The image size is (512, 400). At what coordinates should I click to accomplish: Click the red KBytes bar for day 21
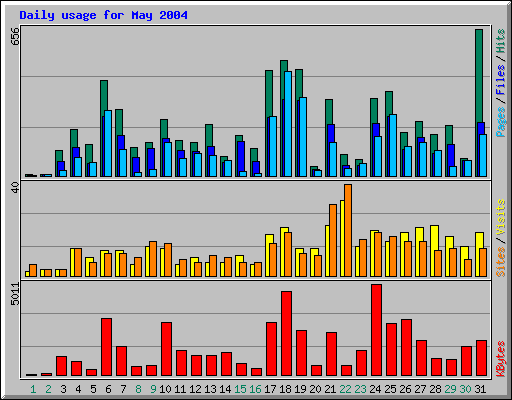332,354
